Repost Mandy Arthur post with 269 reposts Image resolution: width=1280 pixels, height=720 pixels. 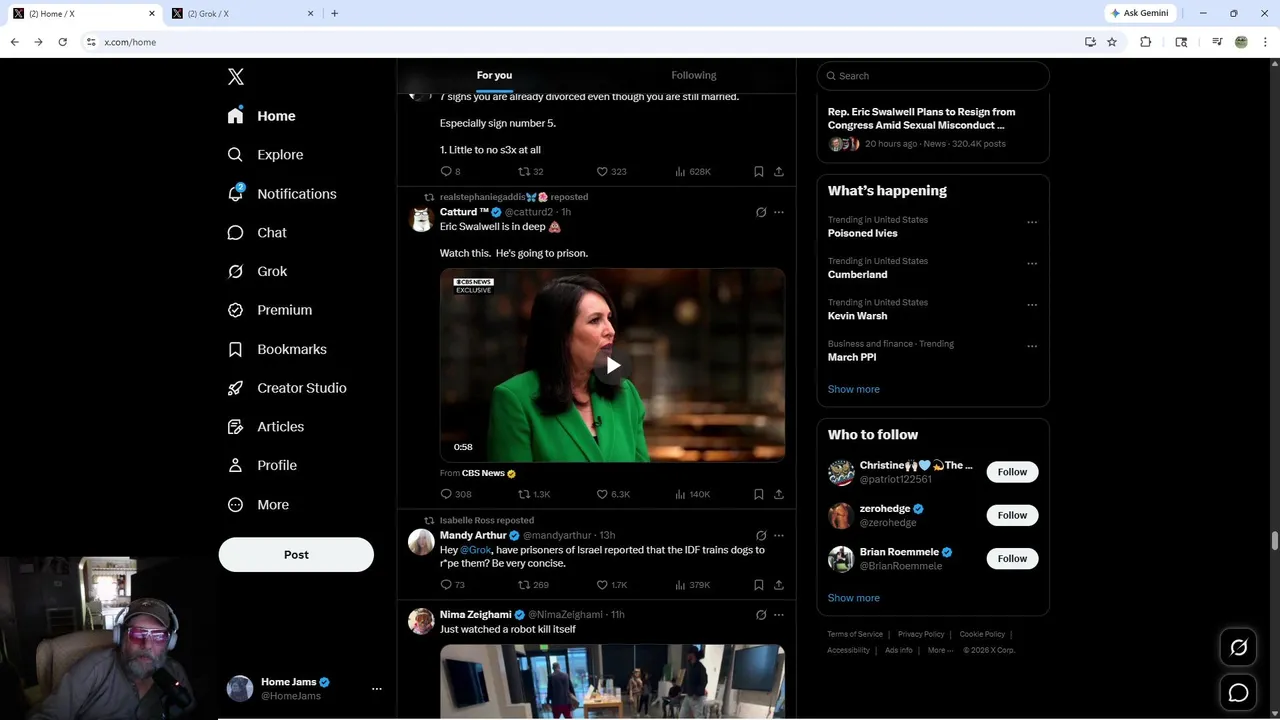point(533,585)
